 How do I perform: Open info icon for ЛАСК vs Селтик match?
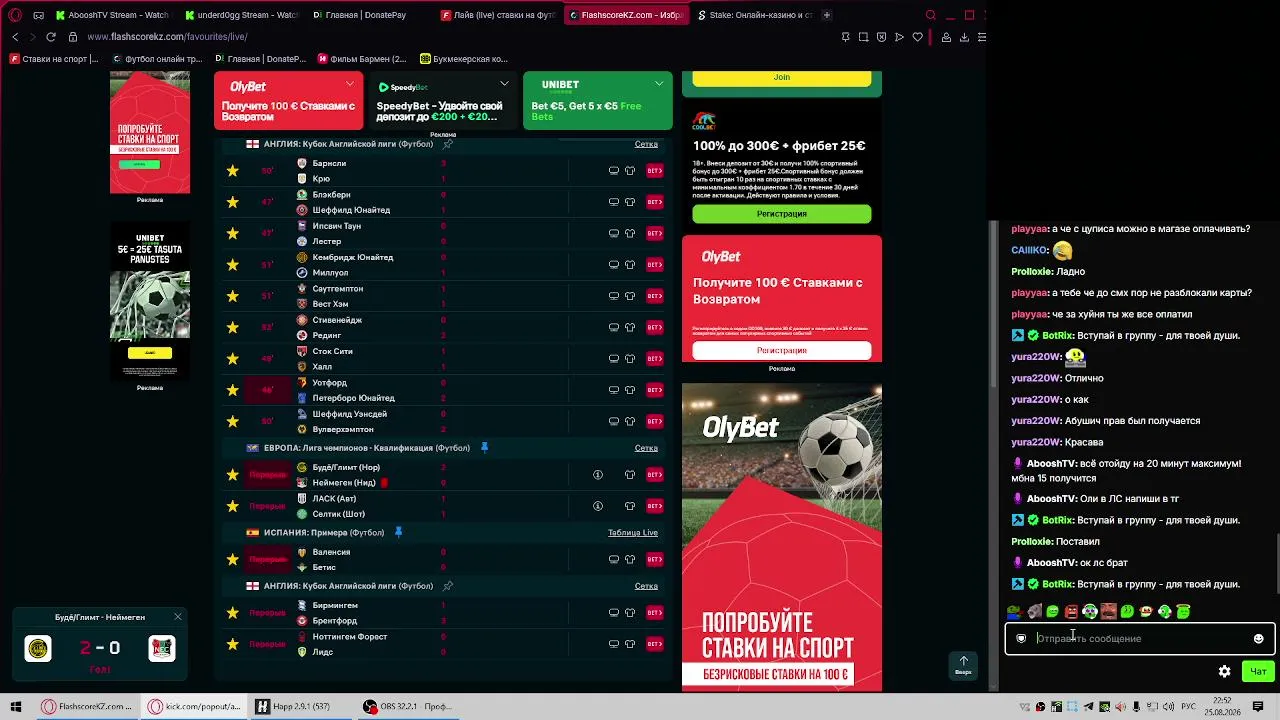click(x=598, y=506)
